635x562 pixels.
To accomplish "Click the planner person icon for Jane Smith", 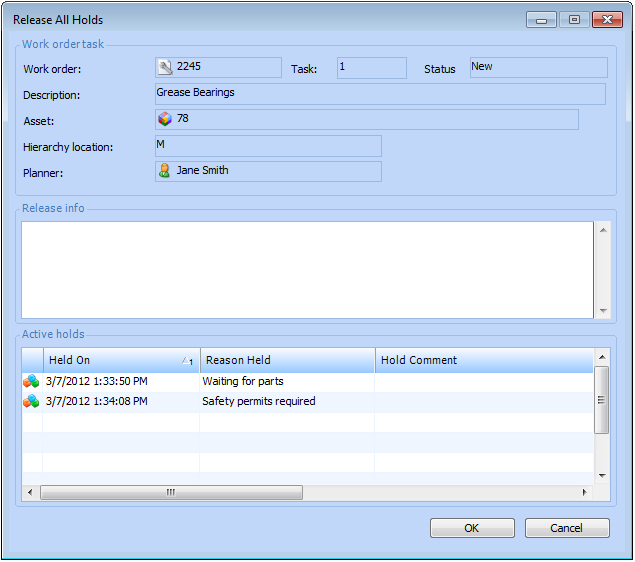I will (165, 172).
